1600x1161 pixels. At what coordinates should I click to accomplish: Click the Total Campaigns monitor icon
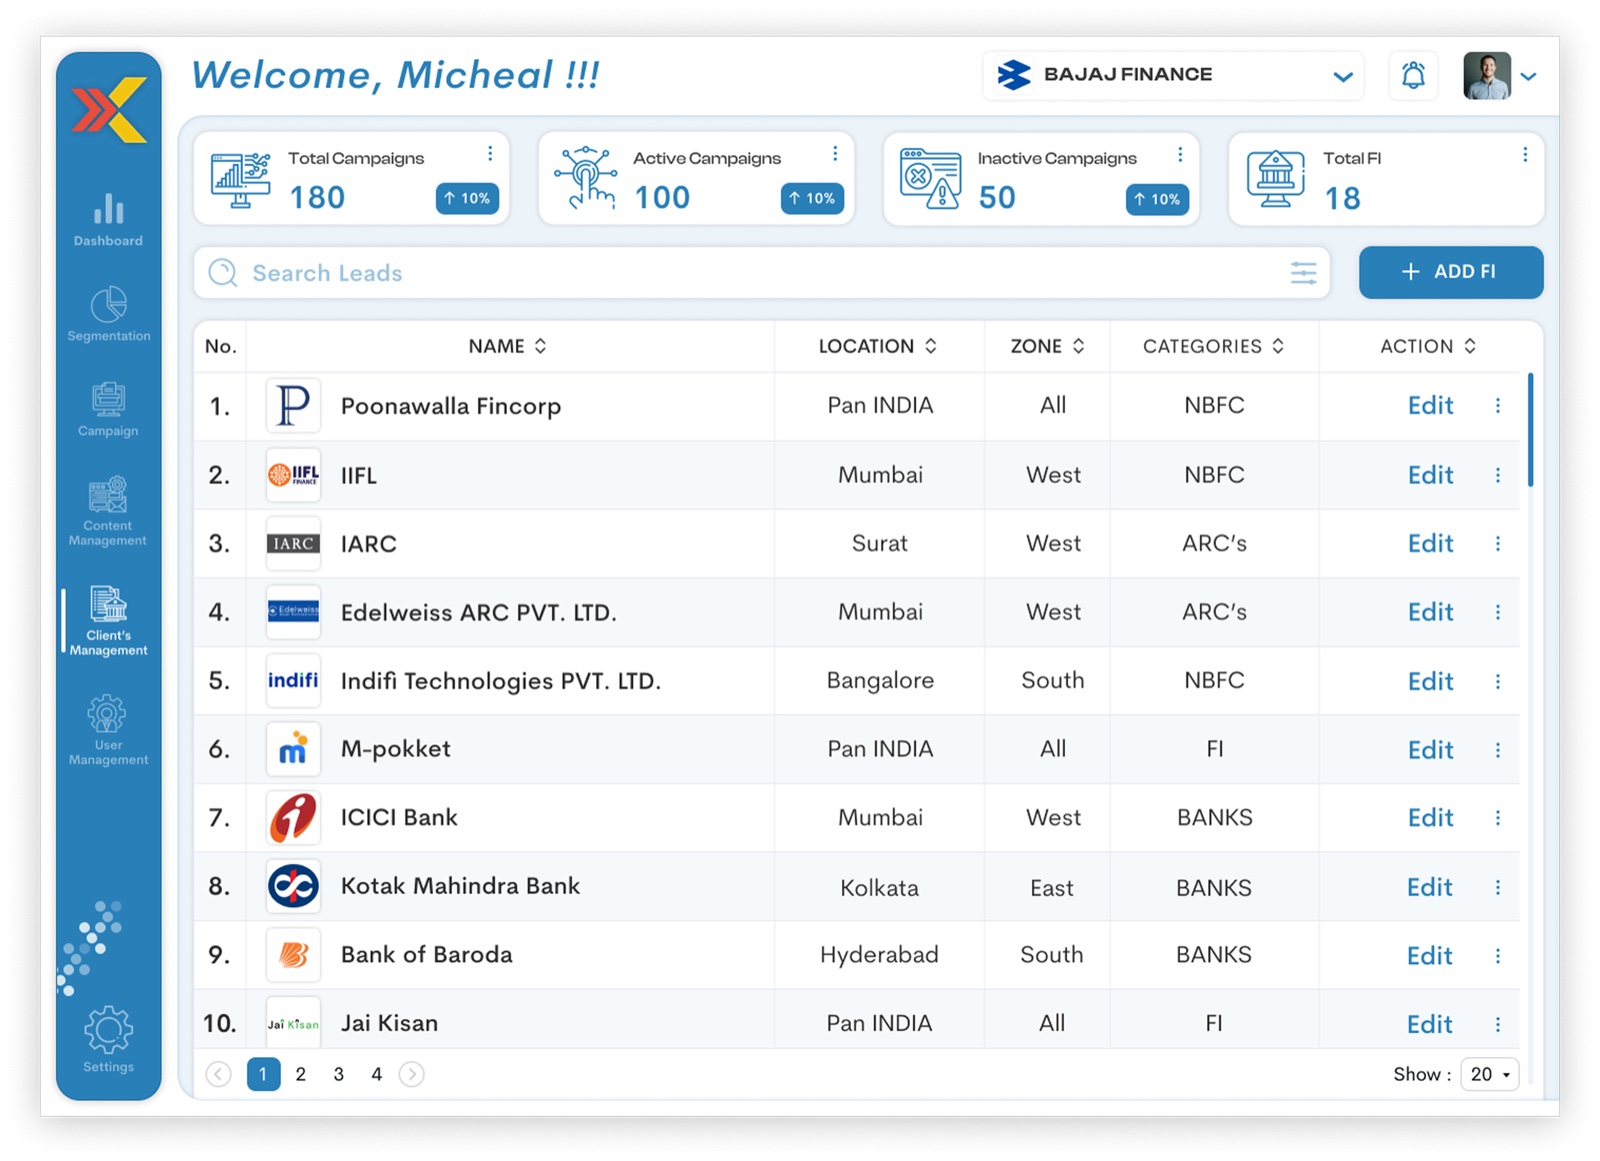pyautogui.click(x=241, y=180)
